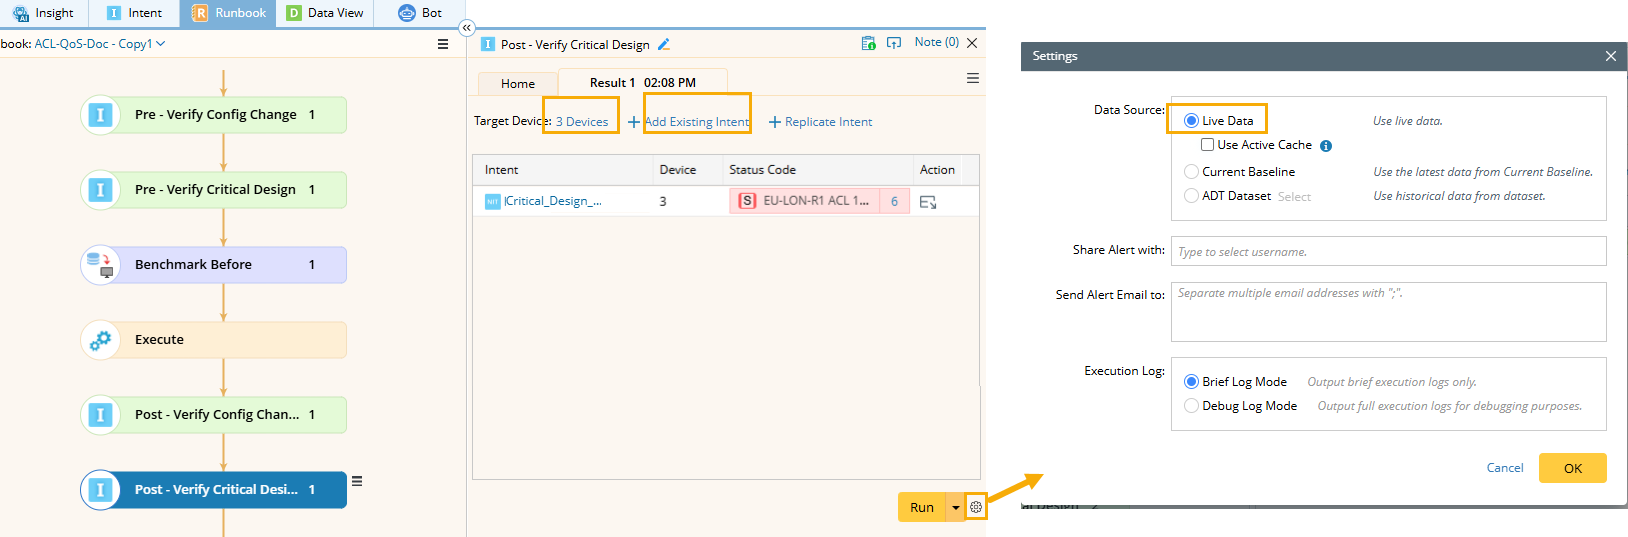Image resolution: width=1628 pixels, height=537 pixels.
Task: Click Replicate Intent
Action: 820,122
